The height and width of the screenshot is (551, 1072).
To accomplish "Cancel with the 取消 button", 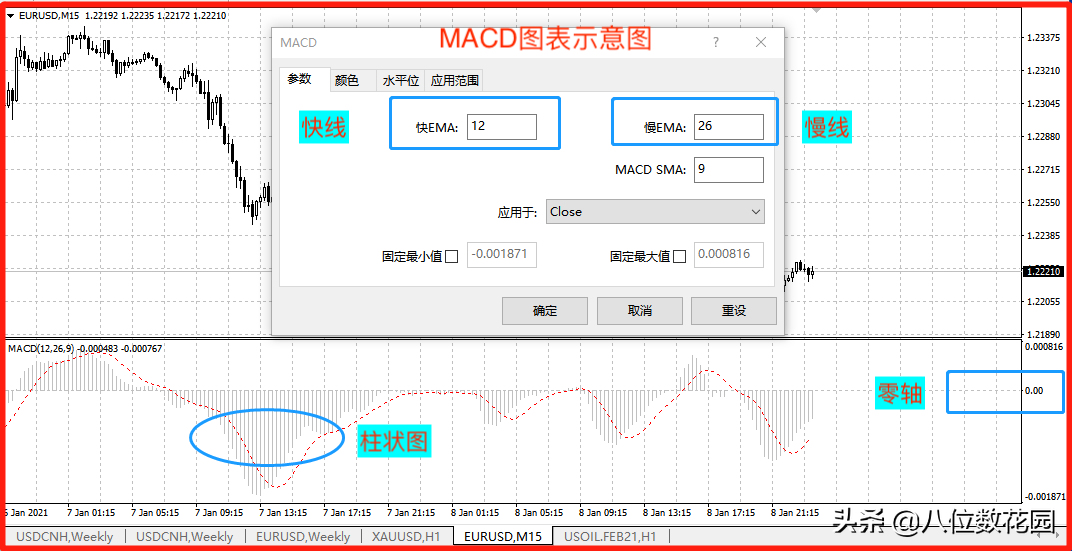I will (639, 311).
